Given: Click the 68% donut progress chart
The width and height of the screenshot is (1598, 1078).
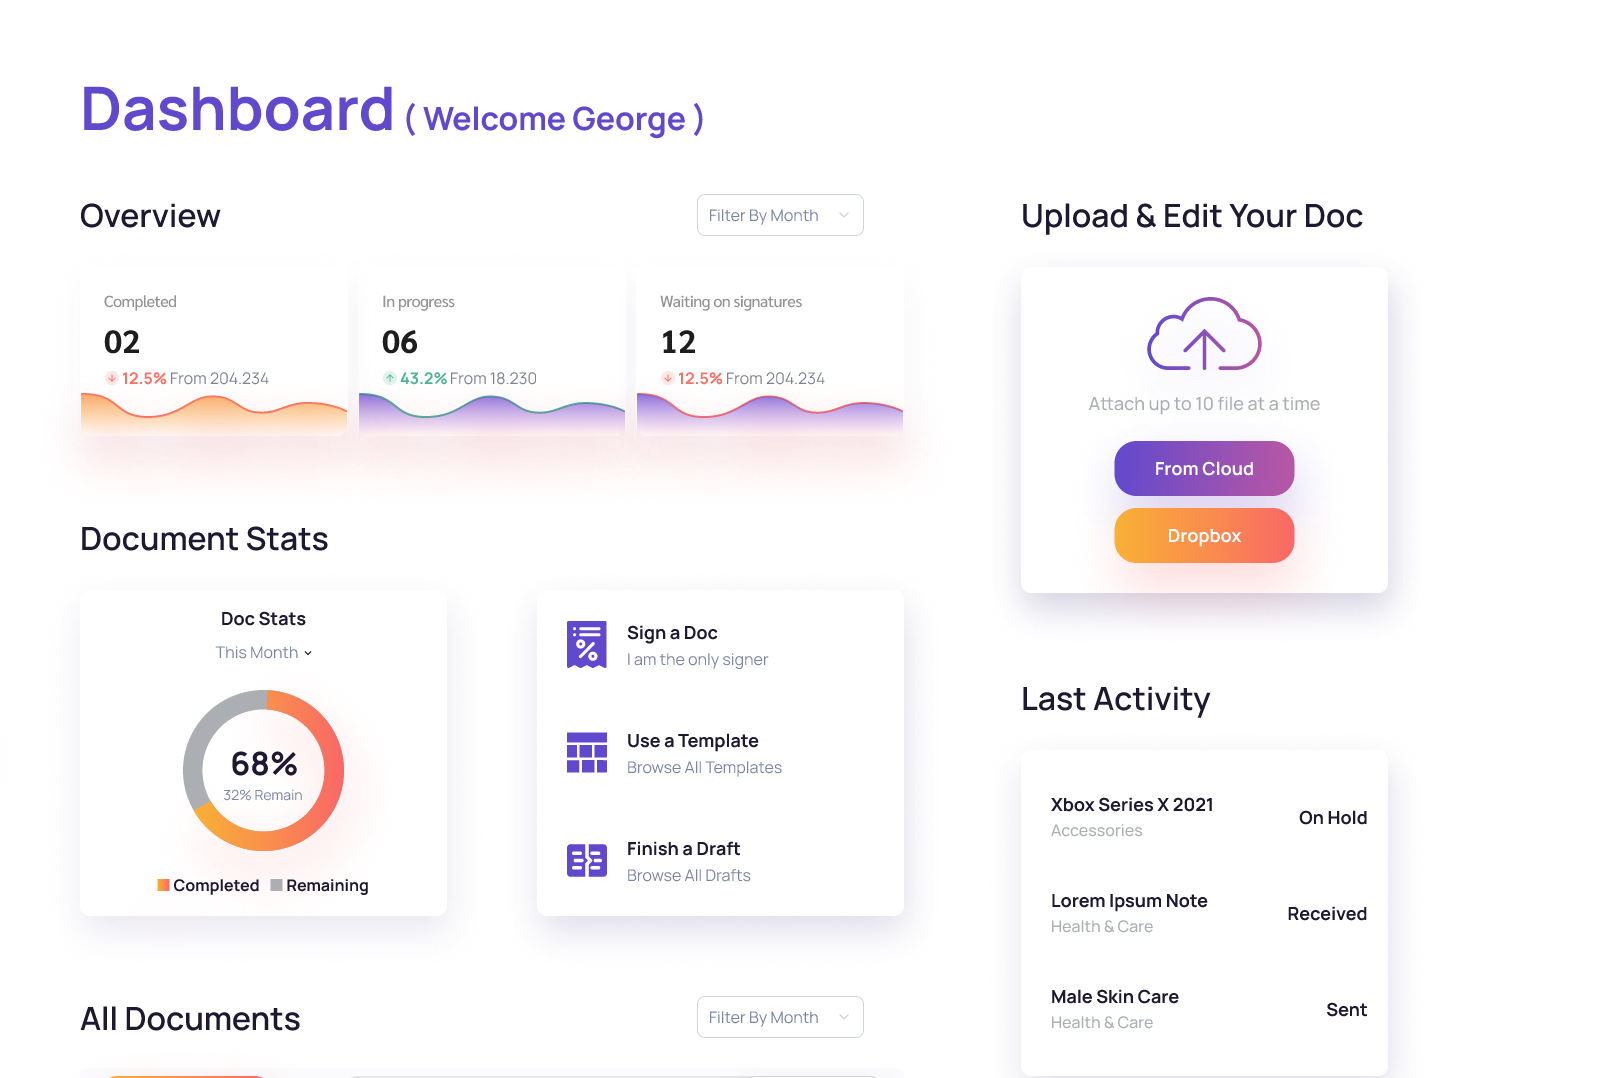Looking at the screenshot, I should pyautogui.click(x=263, y=770).
